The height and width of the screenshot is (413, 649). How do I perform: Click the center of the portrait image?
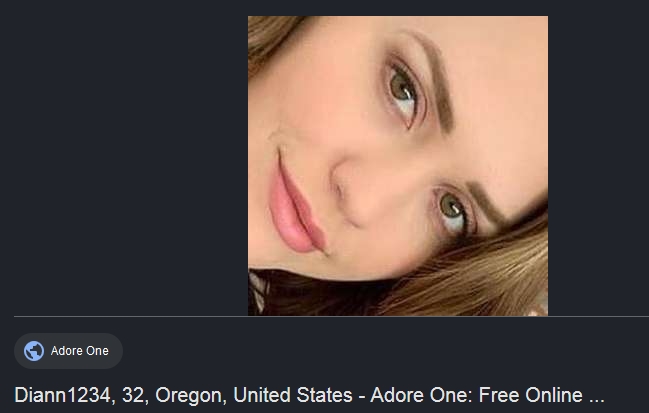398,166
